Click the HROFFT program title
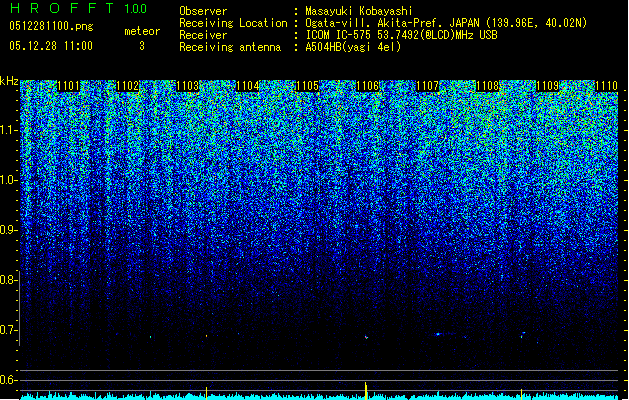This screenshot has width=629, height=400. tap(62, 8)
